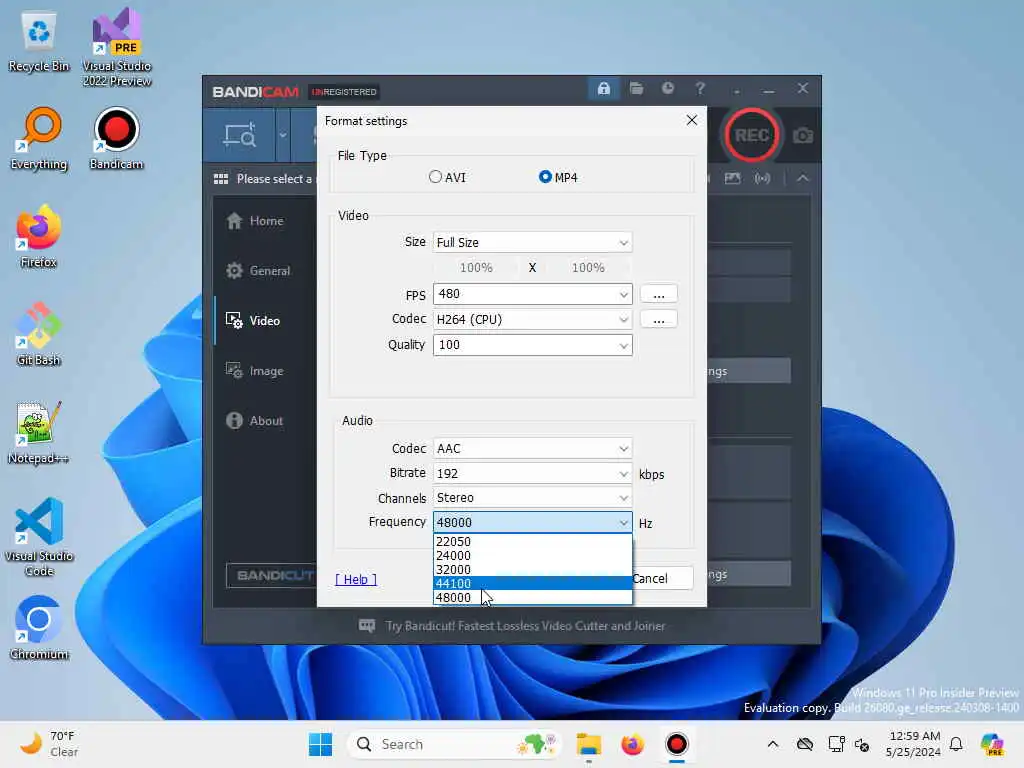Click the taskbar Search box
This screenshot has width=1024, height=768.
(x=455, y=744)
